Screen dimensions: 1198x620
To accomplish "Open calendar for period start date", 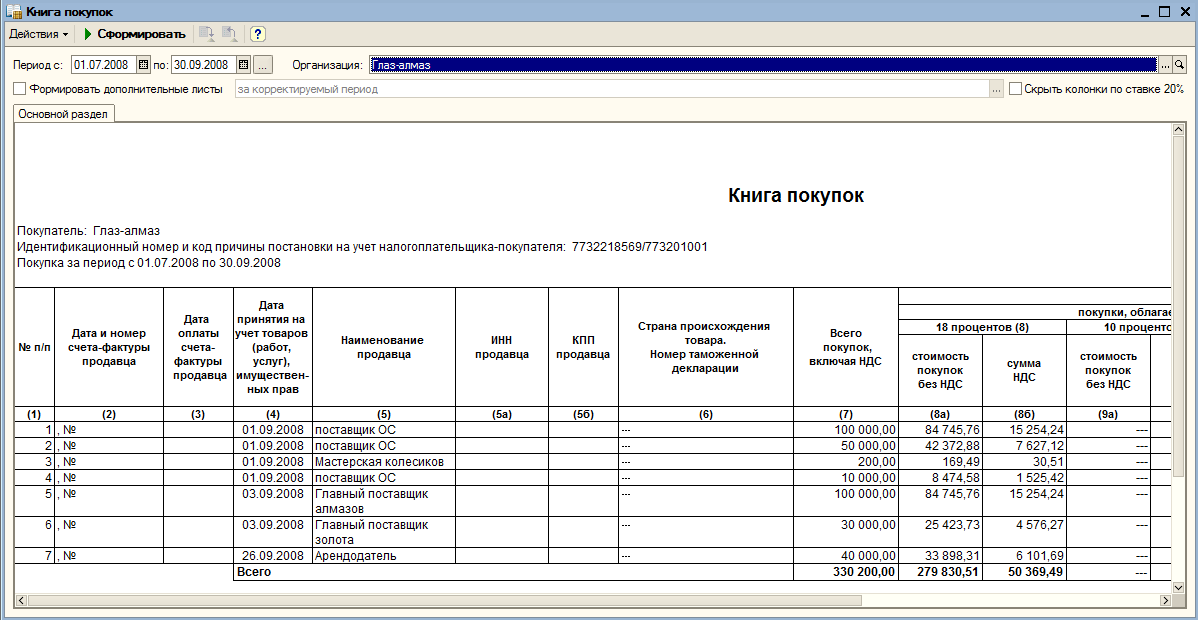I will pyautogui.click(x=143, y=65).
